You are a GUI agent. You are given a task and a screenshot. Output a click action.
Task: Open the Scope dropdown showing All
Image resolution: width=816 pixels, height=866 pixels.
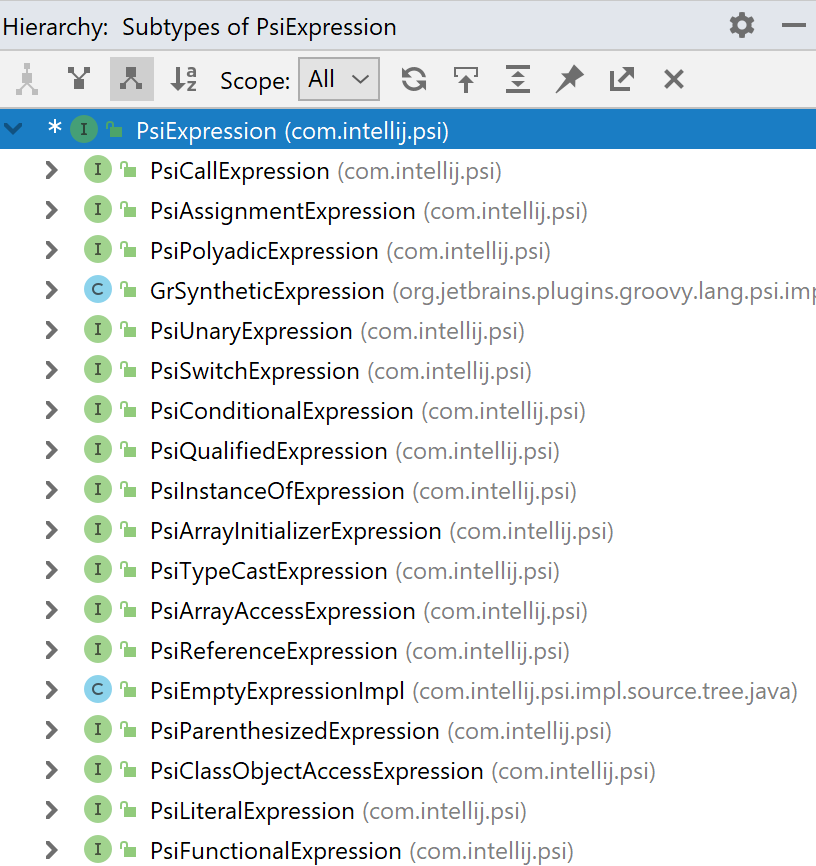pos(338,79)
